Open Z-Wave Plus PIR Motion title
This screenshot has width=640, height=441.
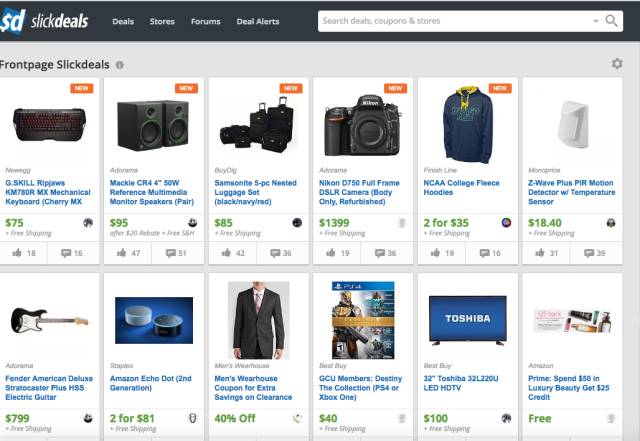coord(571,192)
